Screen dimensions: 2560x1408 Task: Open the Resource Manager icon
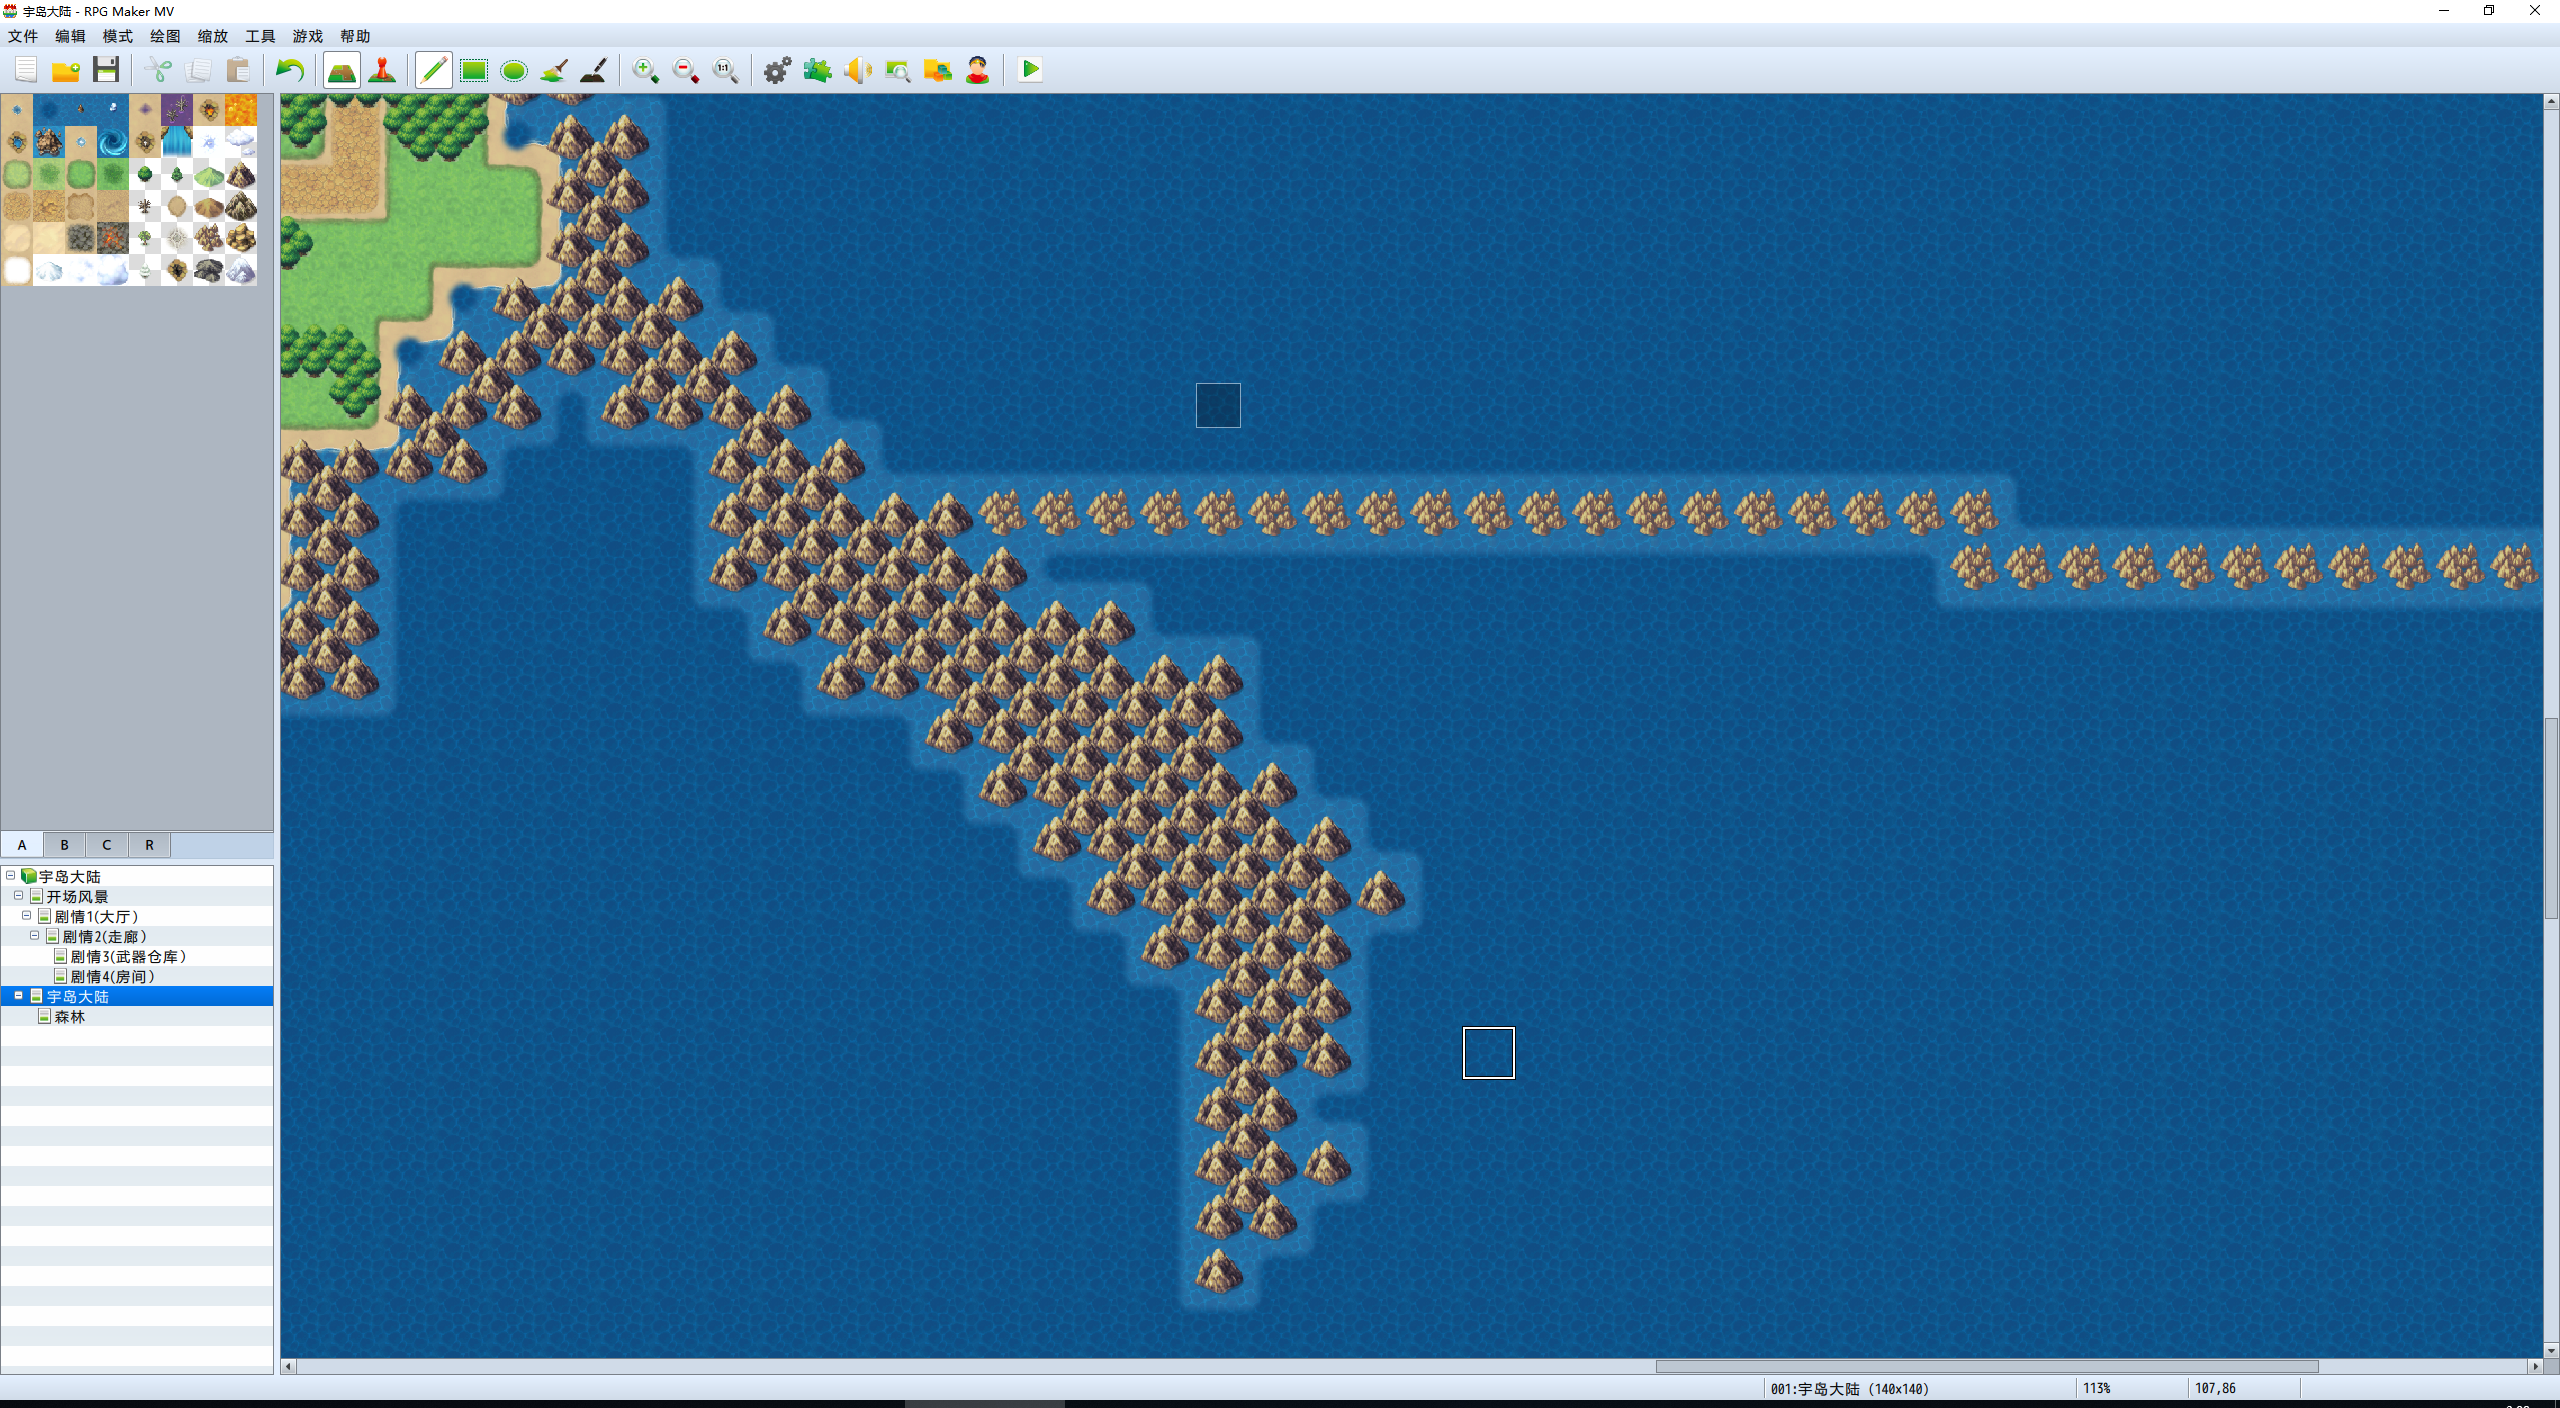click(x=938, y=70)
